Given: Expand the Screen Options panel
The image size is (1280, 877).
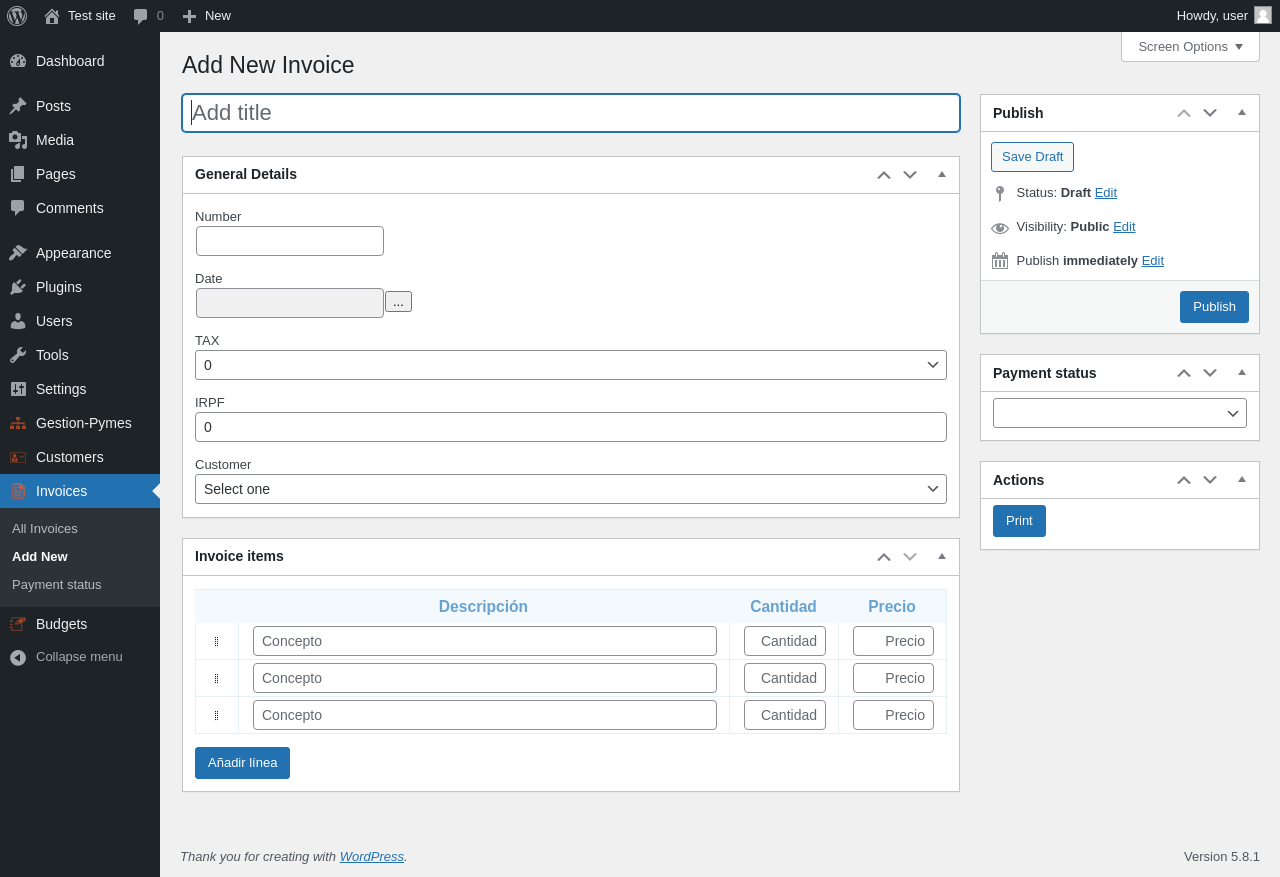Looking at the screenshot, I should coord(1190,46).
